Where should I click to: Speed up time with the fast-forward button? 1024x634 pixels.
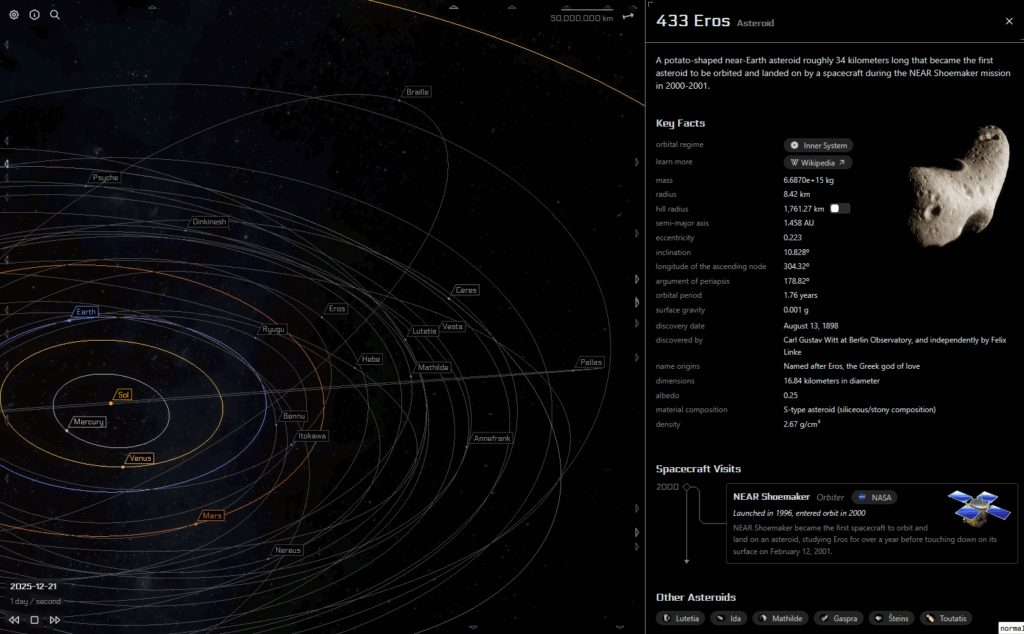pos(55,620)
